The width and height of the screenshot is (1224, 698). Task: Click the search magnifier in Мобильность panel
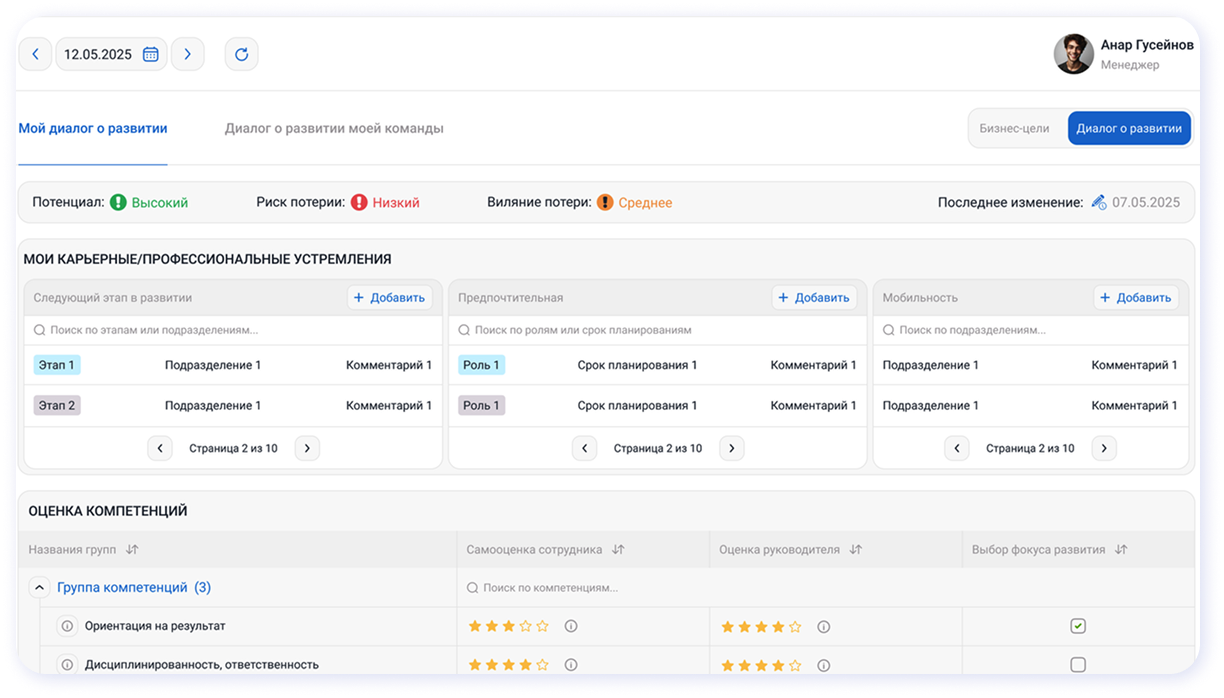pos(887,329)
